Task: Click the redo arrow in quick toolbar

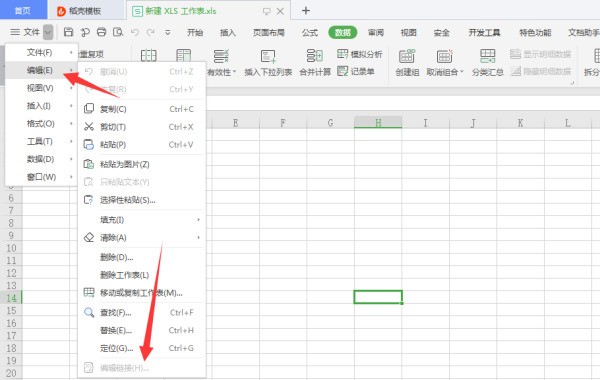Action: pyautogui.click(x=151, y=33)
